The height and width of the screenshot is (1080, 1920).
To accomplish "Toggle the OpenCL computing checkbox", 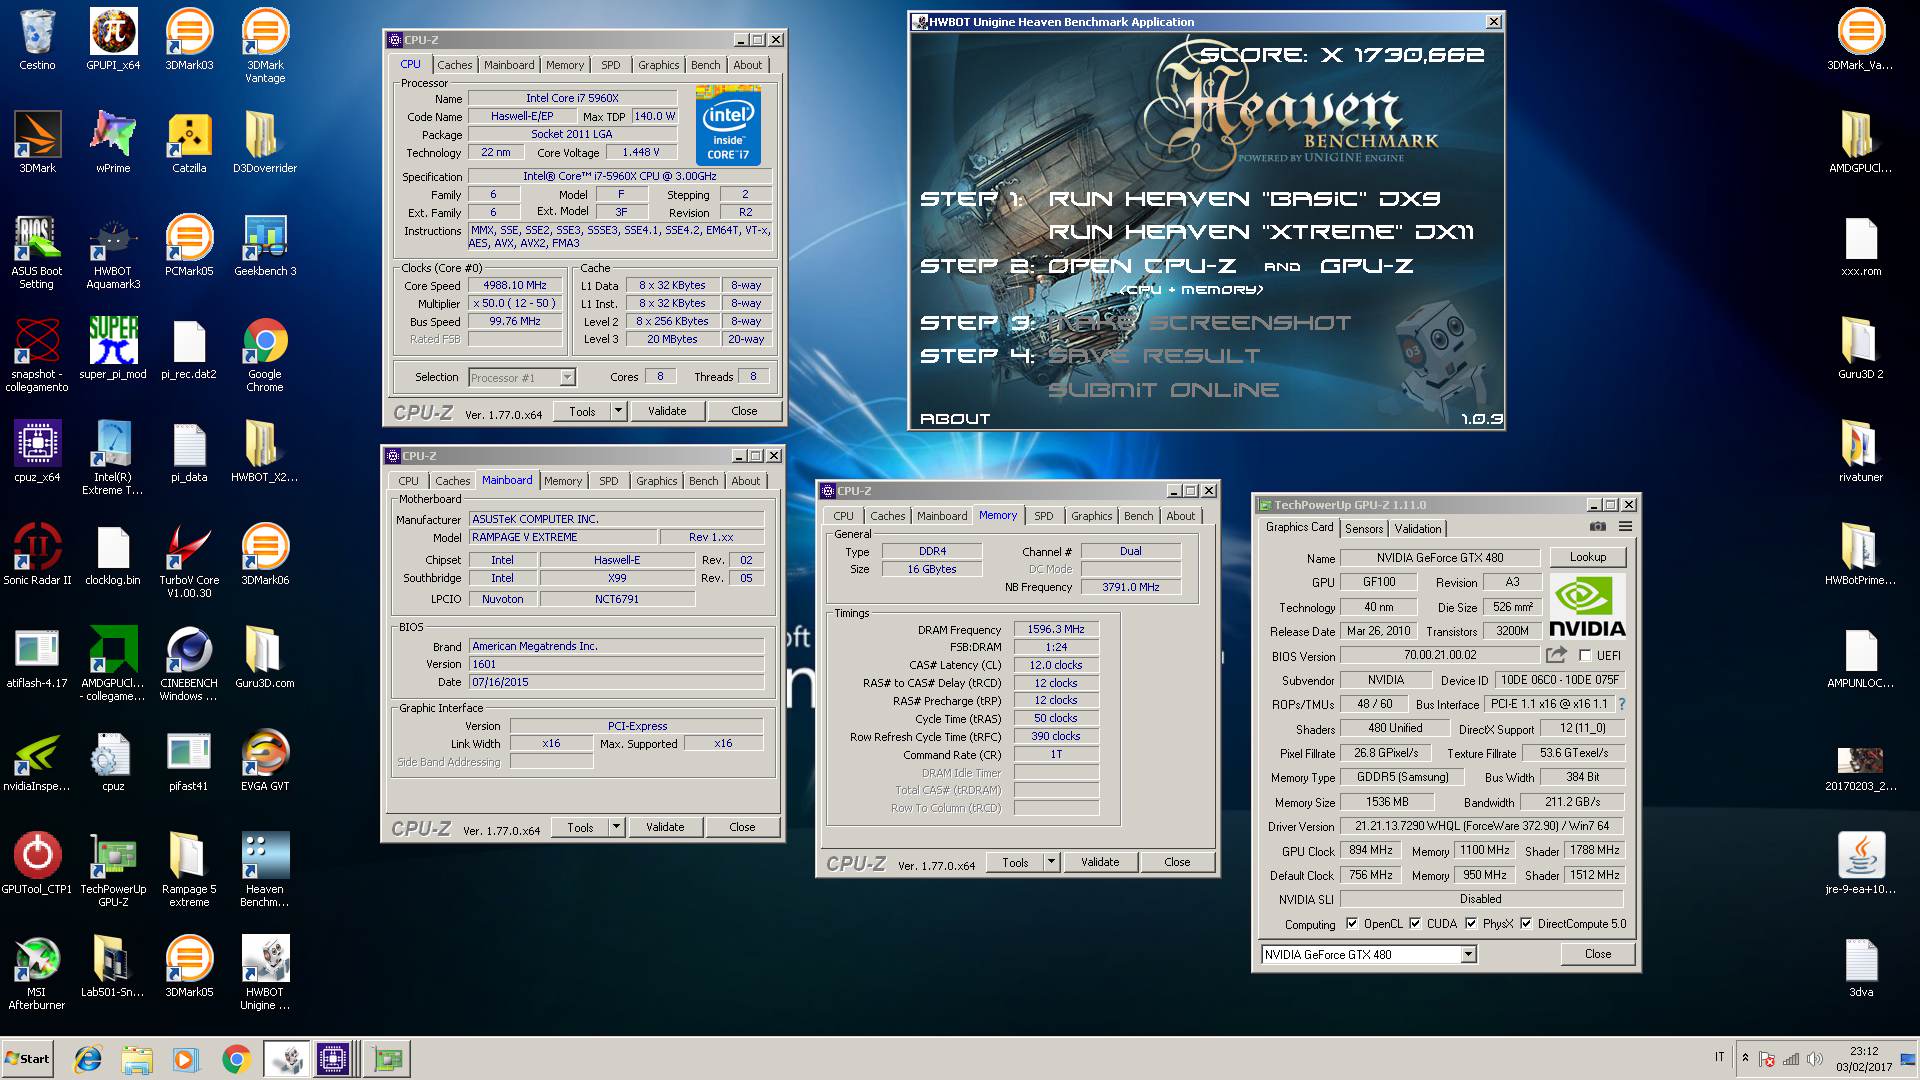I will click(x=1352, y=924).
